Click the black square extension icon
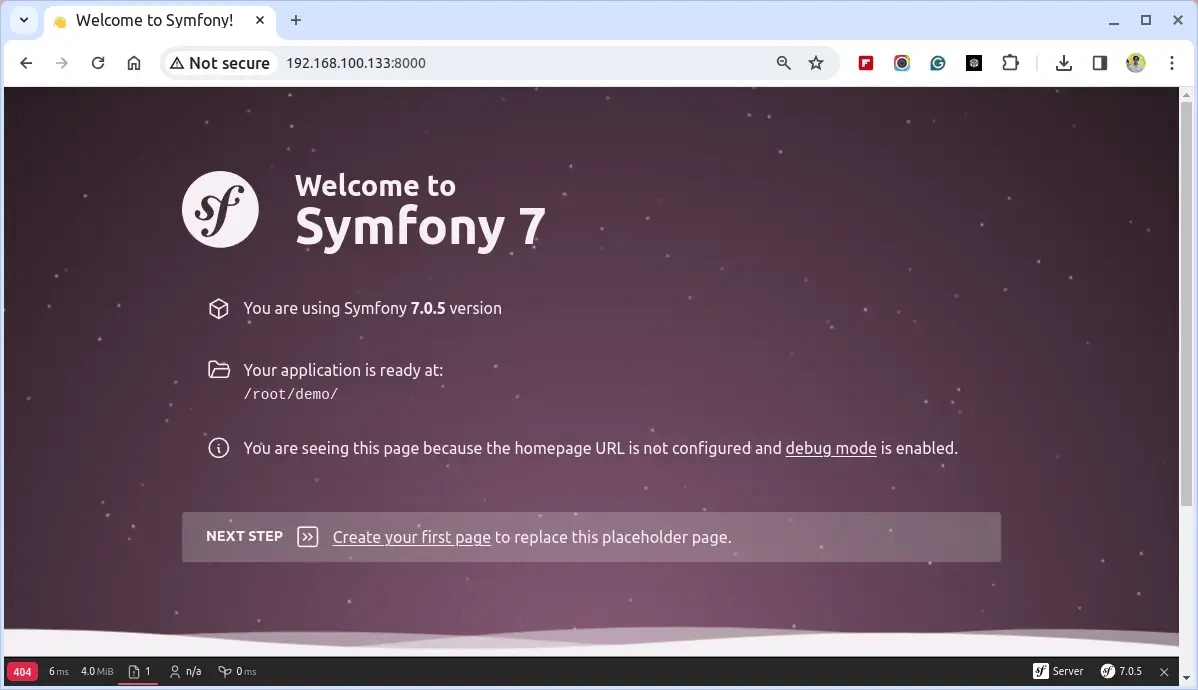 pyautogui.click(x=973, y=63)
